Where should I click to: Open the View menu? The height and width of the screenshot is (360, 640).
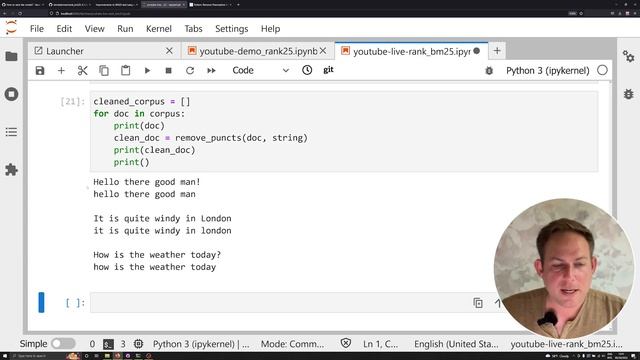point(94,29)
